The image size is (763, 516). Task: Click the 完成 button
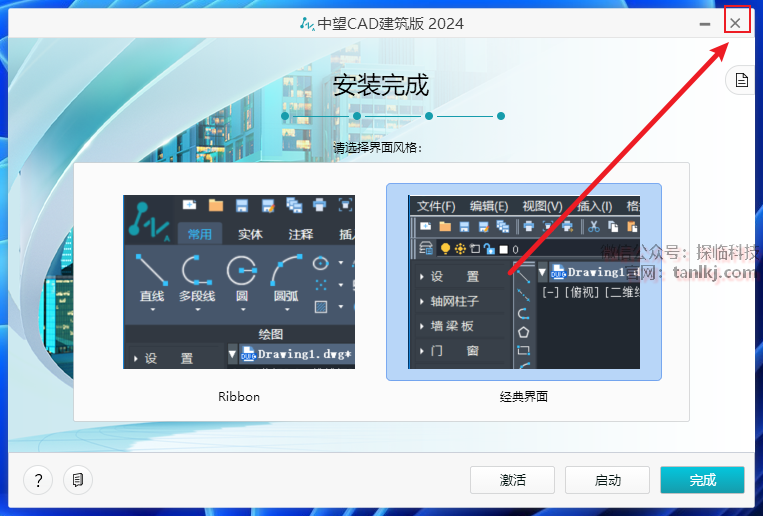coord(702,480)
